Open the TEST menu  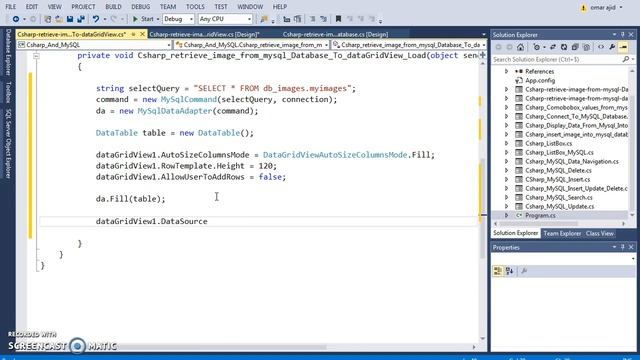[x=221, y=7]
